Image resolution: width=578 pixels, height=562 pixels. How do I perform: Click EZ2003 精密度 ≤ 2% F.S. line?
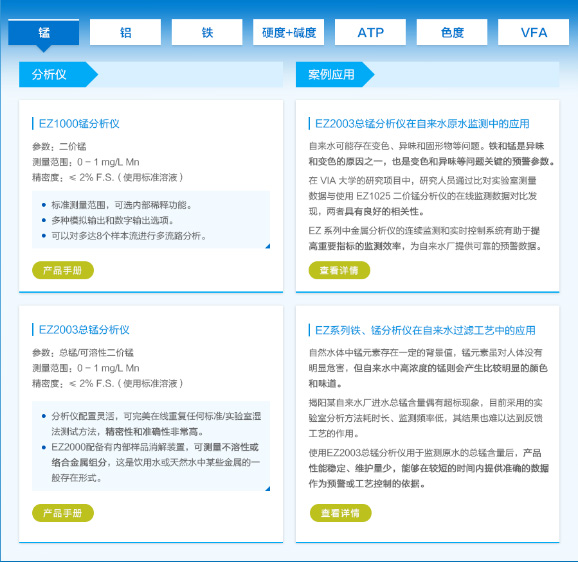108,383
